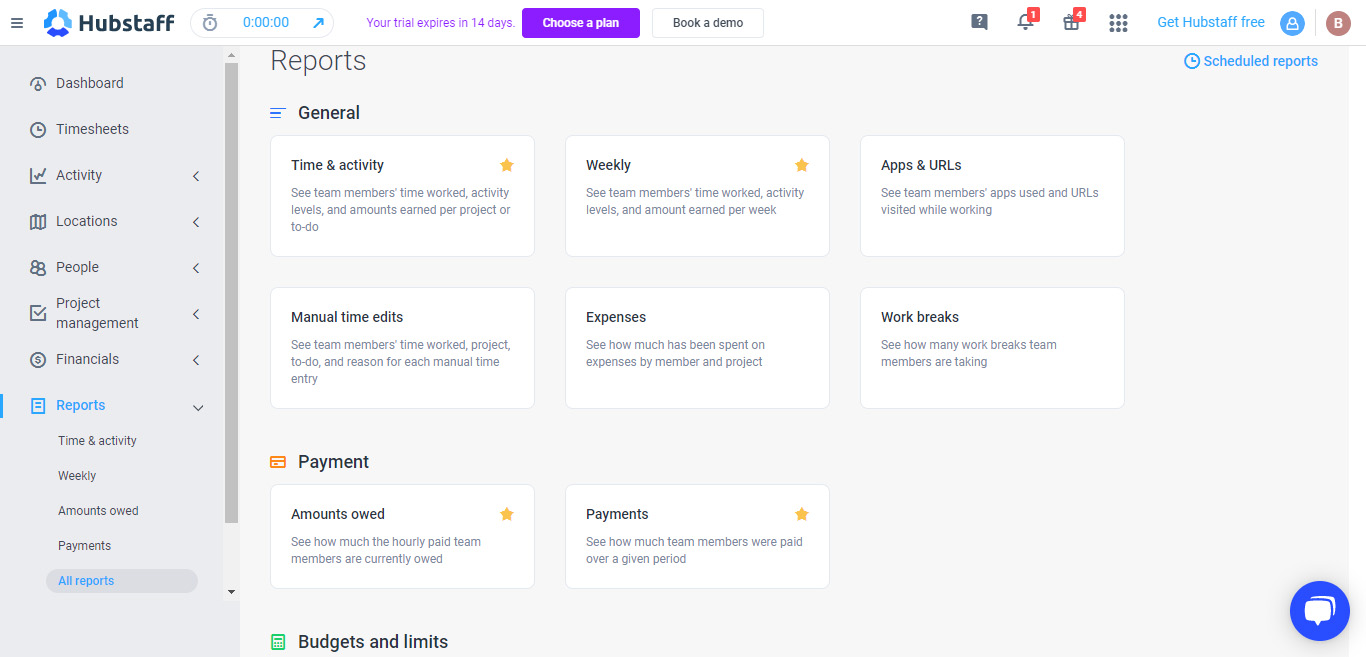Select All reports in the sidebar

[x=86, y=580]
